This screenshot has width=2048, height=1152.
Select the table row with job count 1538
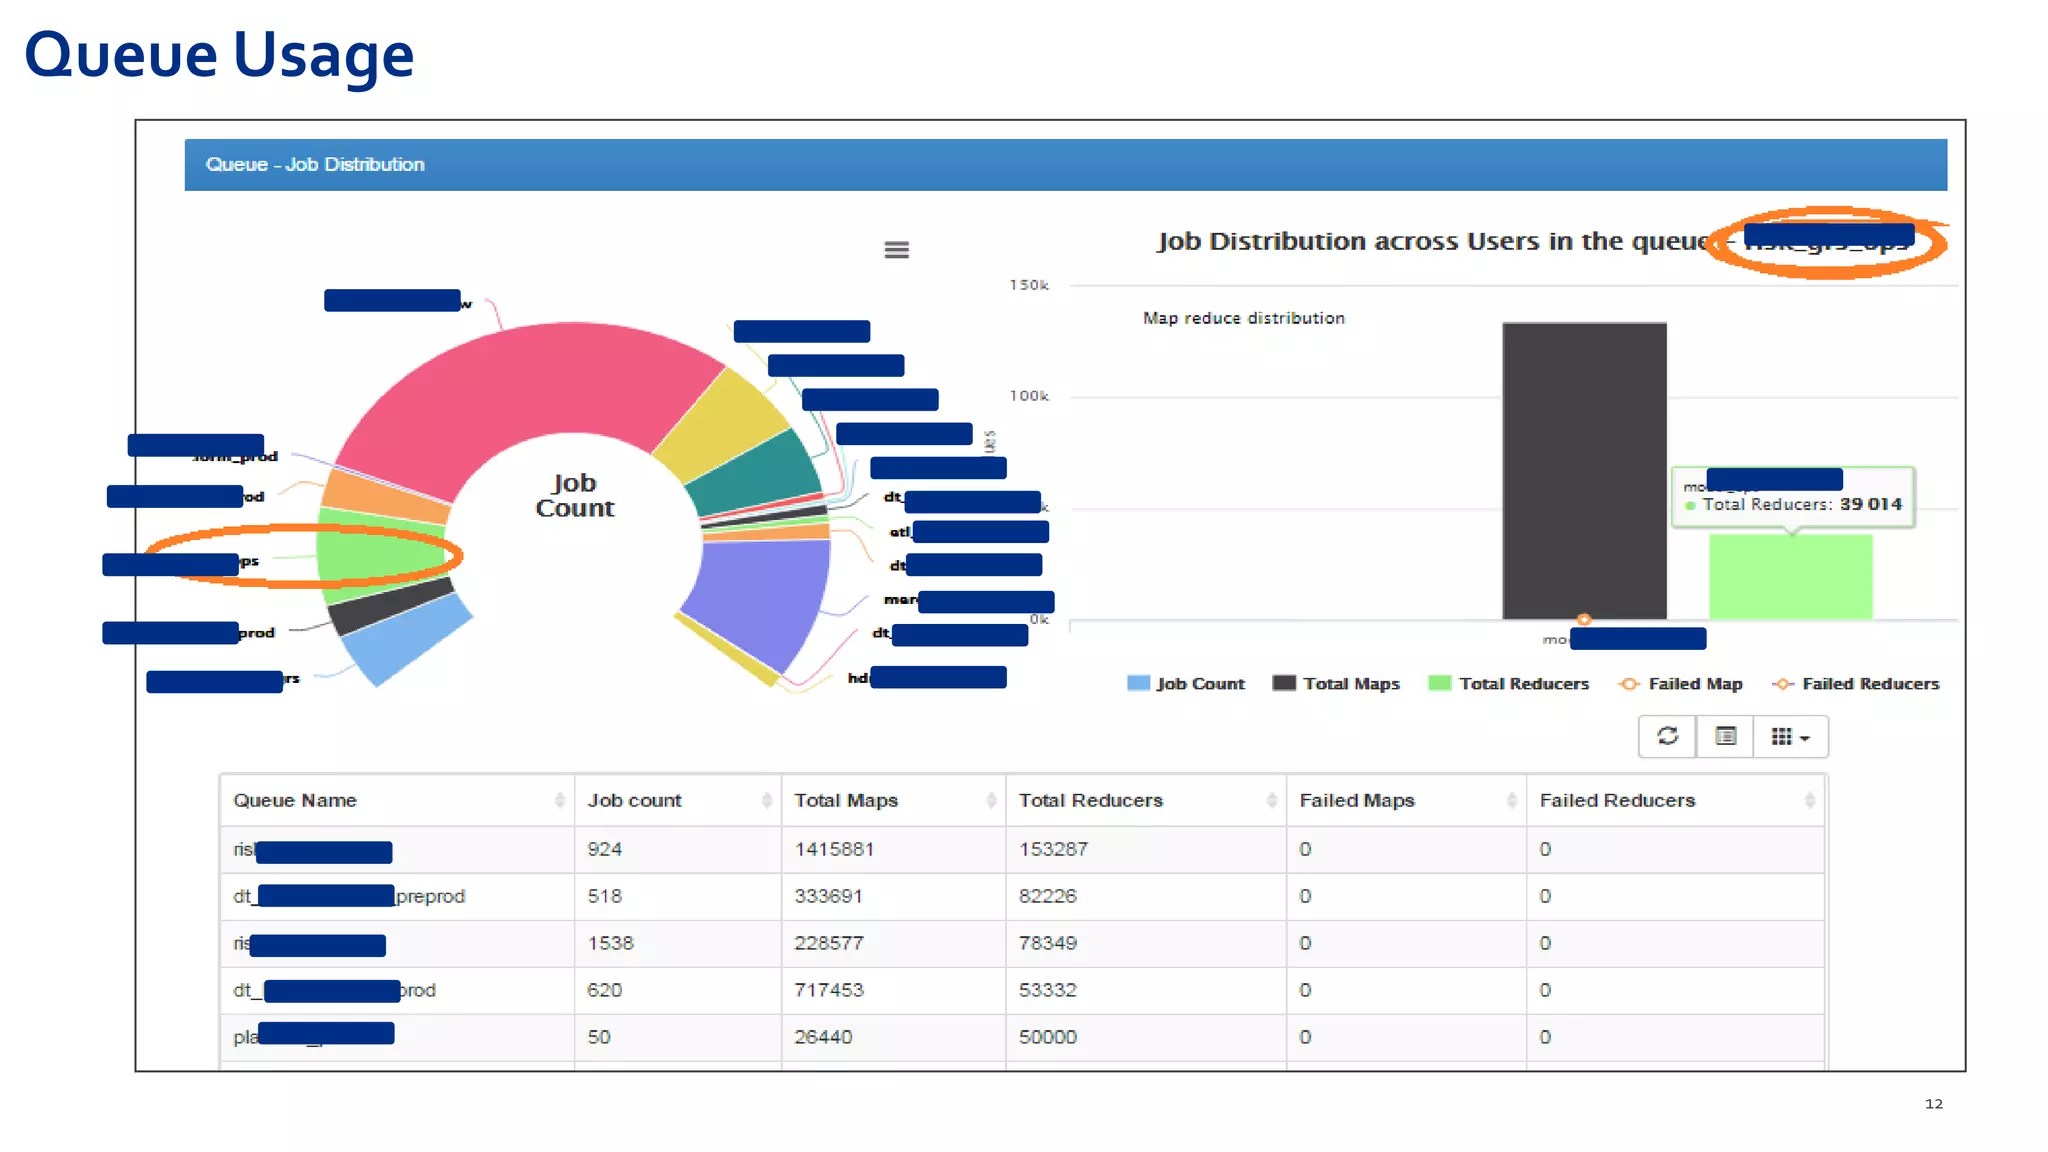610,943
